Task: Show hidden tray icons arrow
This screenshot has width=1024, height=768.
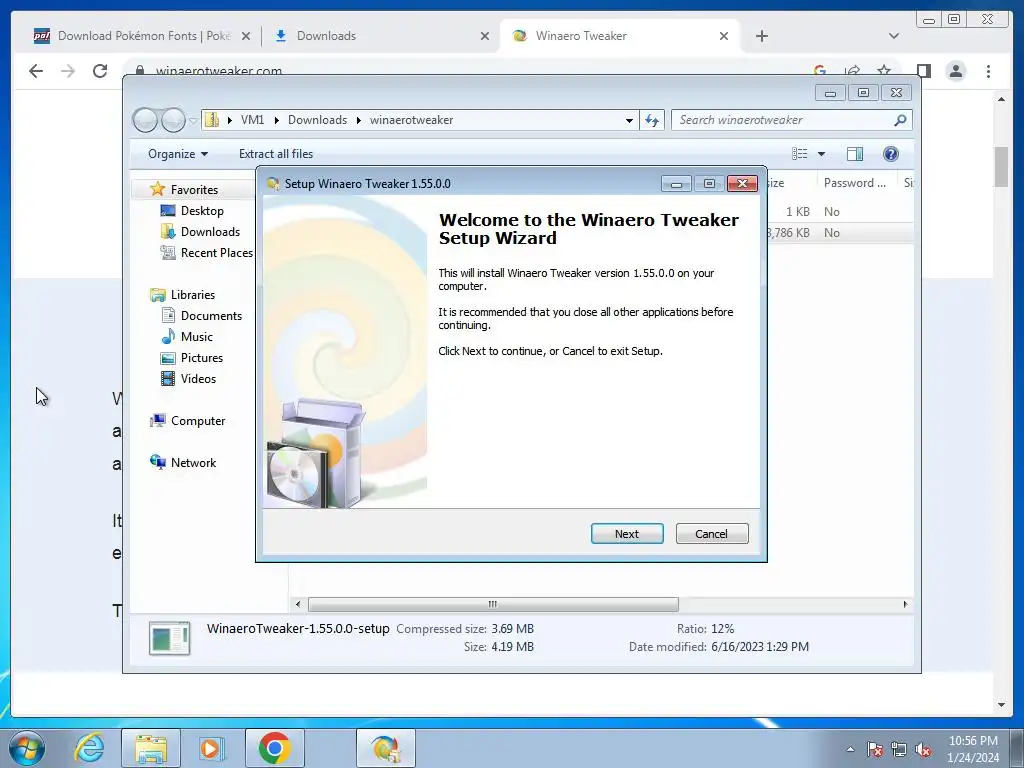Action: click(850, 749)
